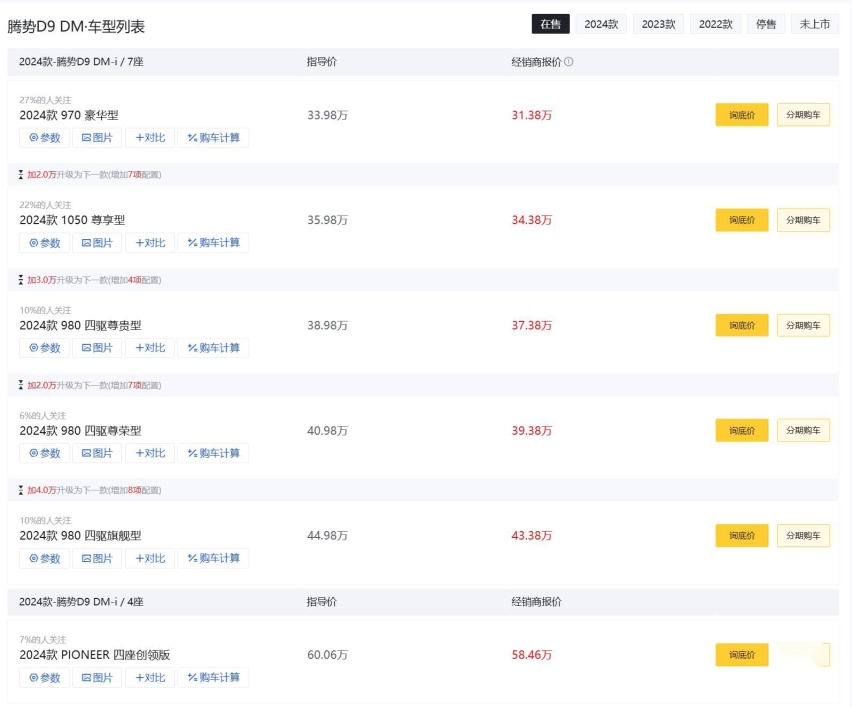Open the 2024款 1050 尊享型 model link
852x707 pixels.
(72, 220)
